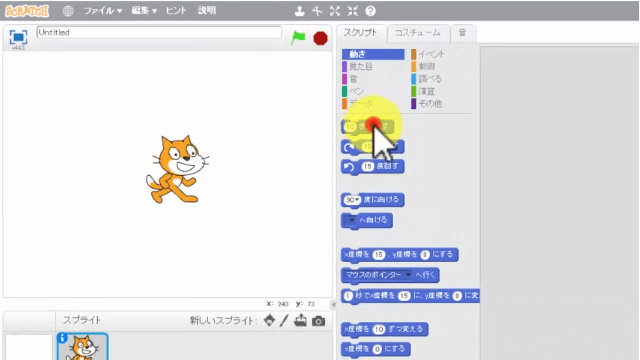Open the 編集 menu
Screen dimensions: 640x360
tap(144, 11)
